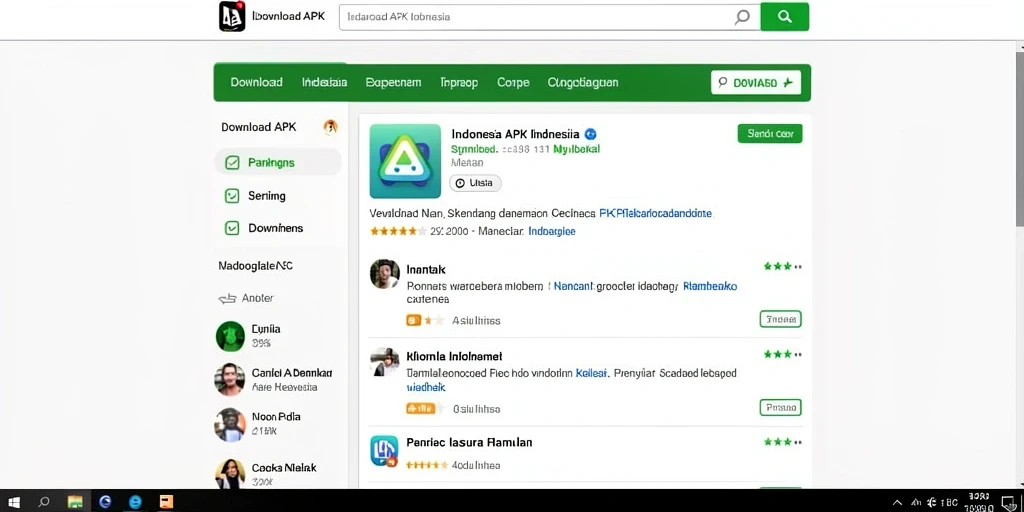Select the Noon Pdia avatar

[x=230, y=424]
